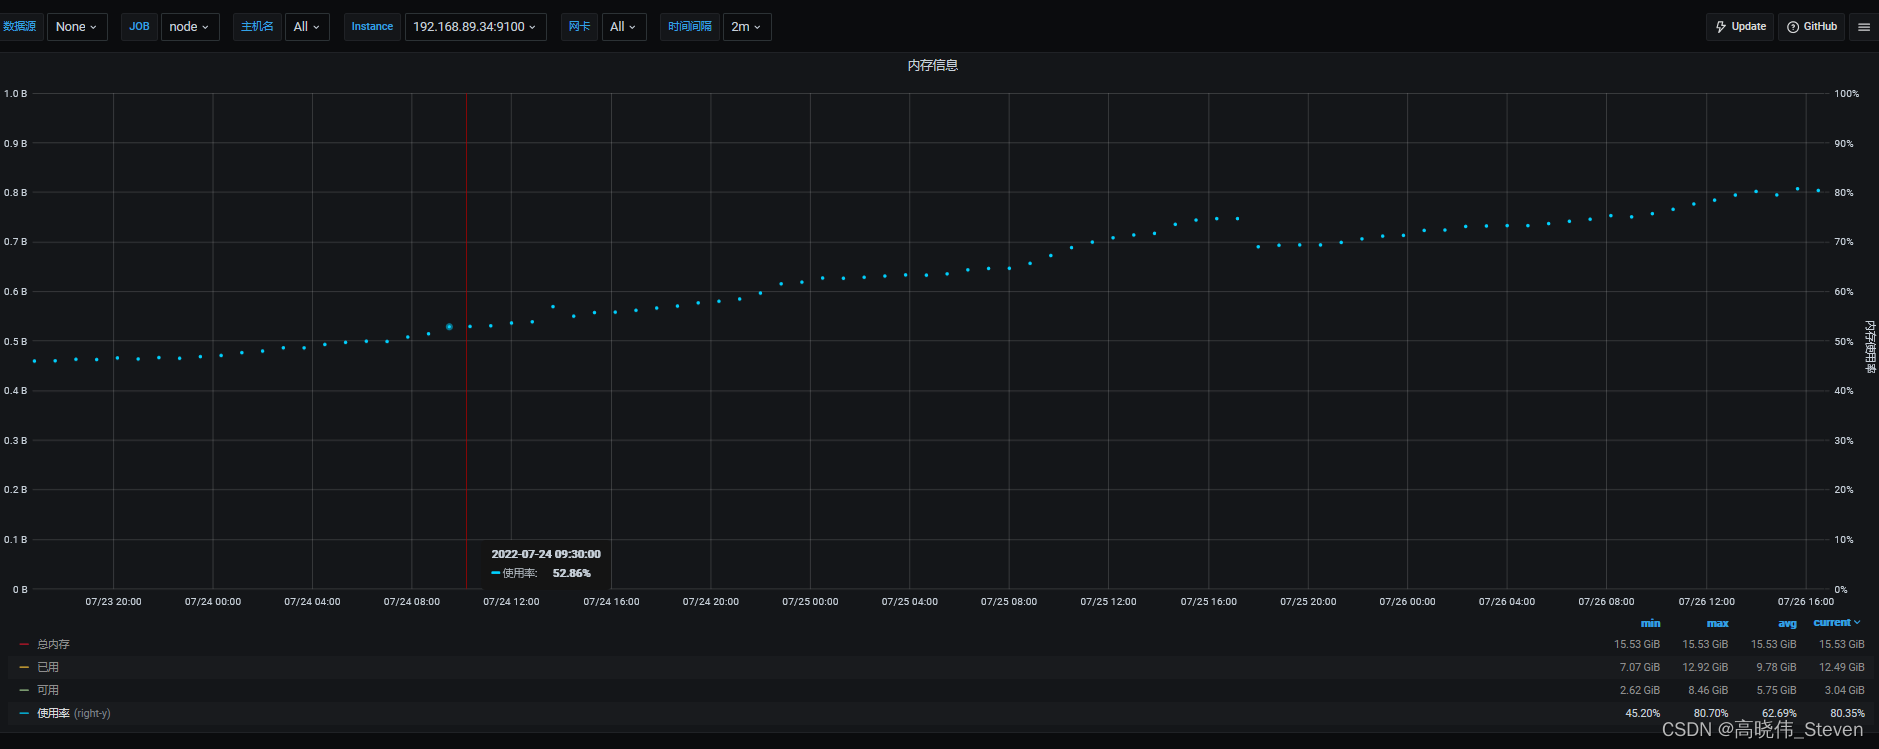
Task: Click the 62.69% avg usage value
Action: (x=1779, y=713)
